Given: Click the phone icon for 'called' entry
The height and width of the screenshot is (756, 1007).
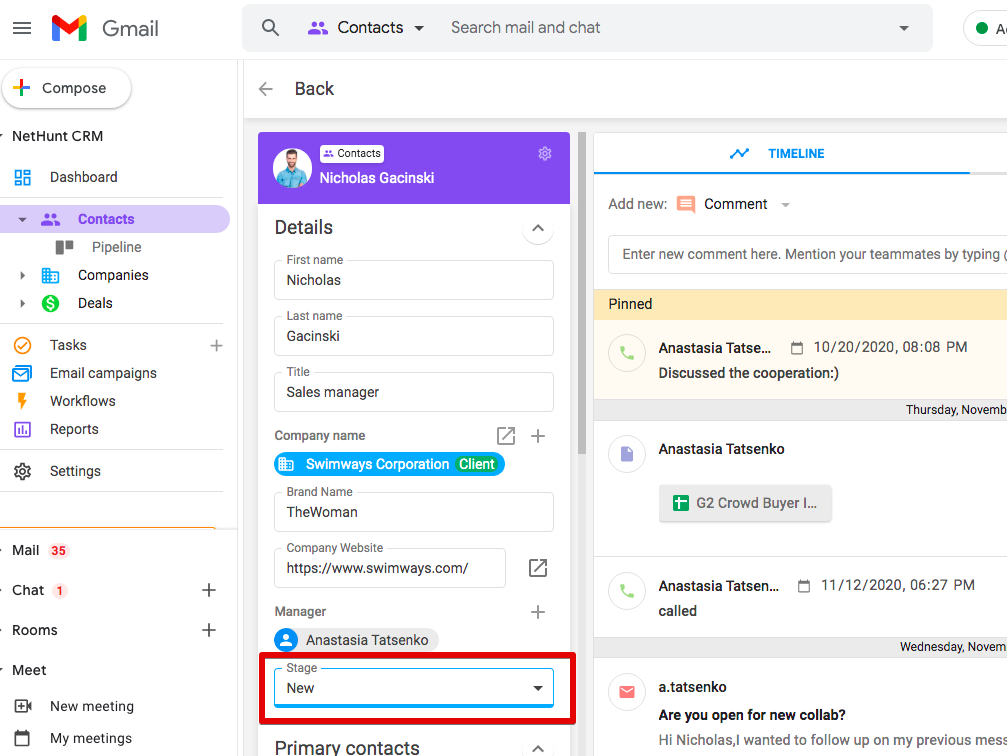Looking at the screenshot, I should pos(627,591).
